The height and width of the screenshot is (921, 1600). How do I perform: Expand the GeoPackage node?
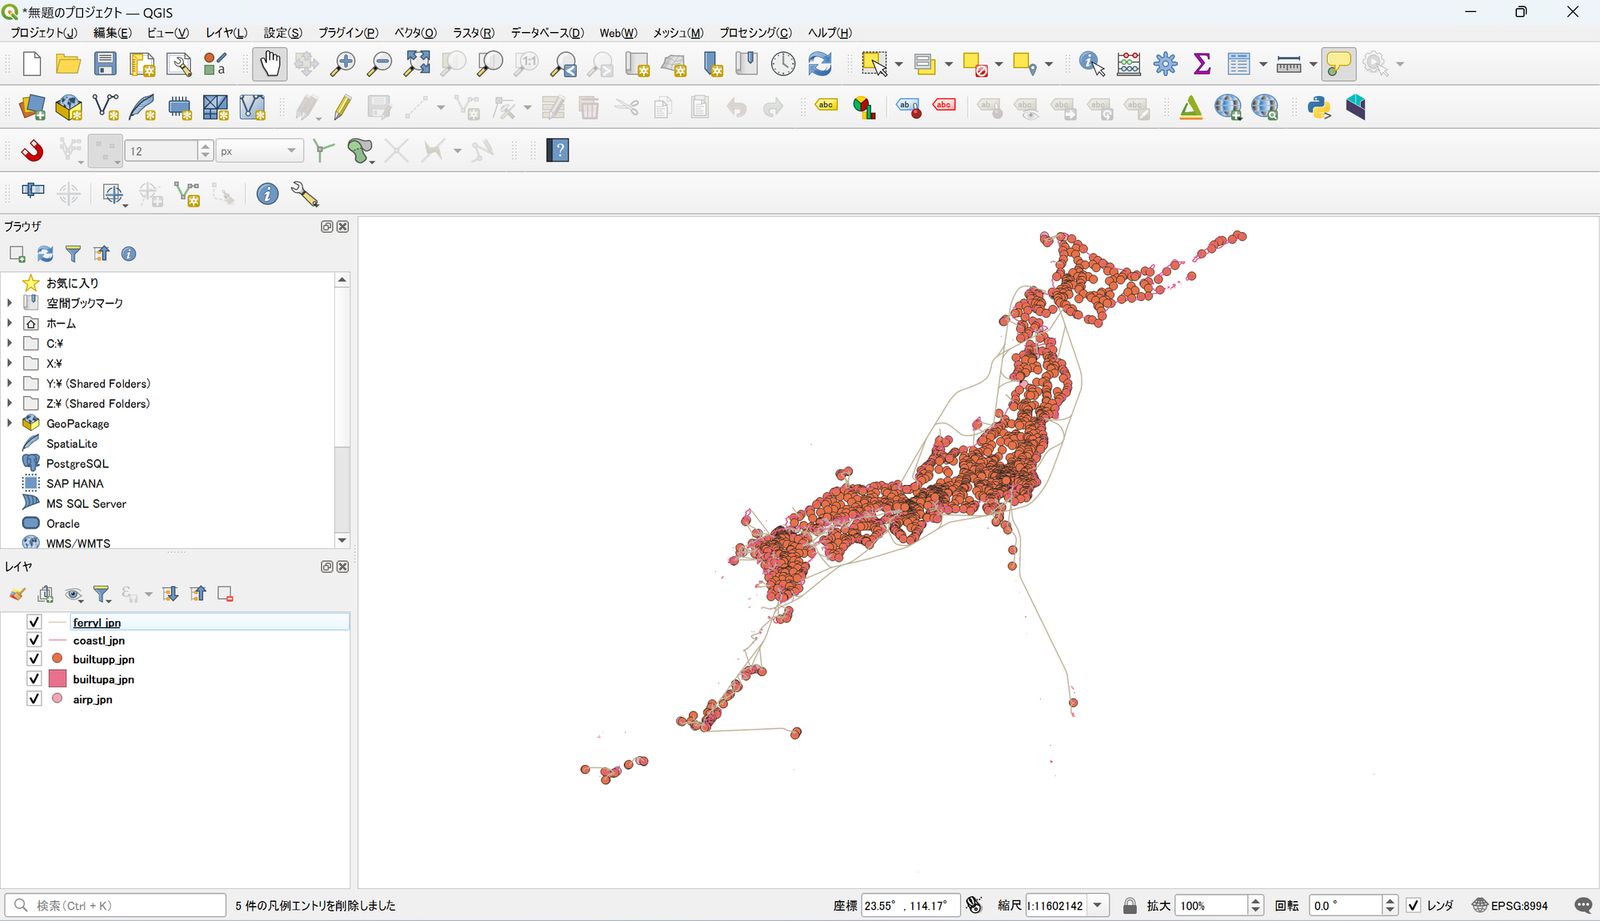coord(10,423)
